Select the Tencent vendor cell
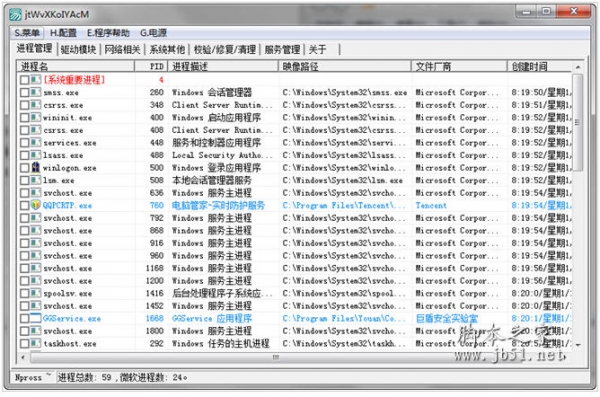The width and height of the screenshot is (600, 397). pos(431,206)
